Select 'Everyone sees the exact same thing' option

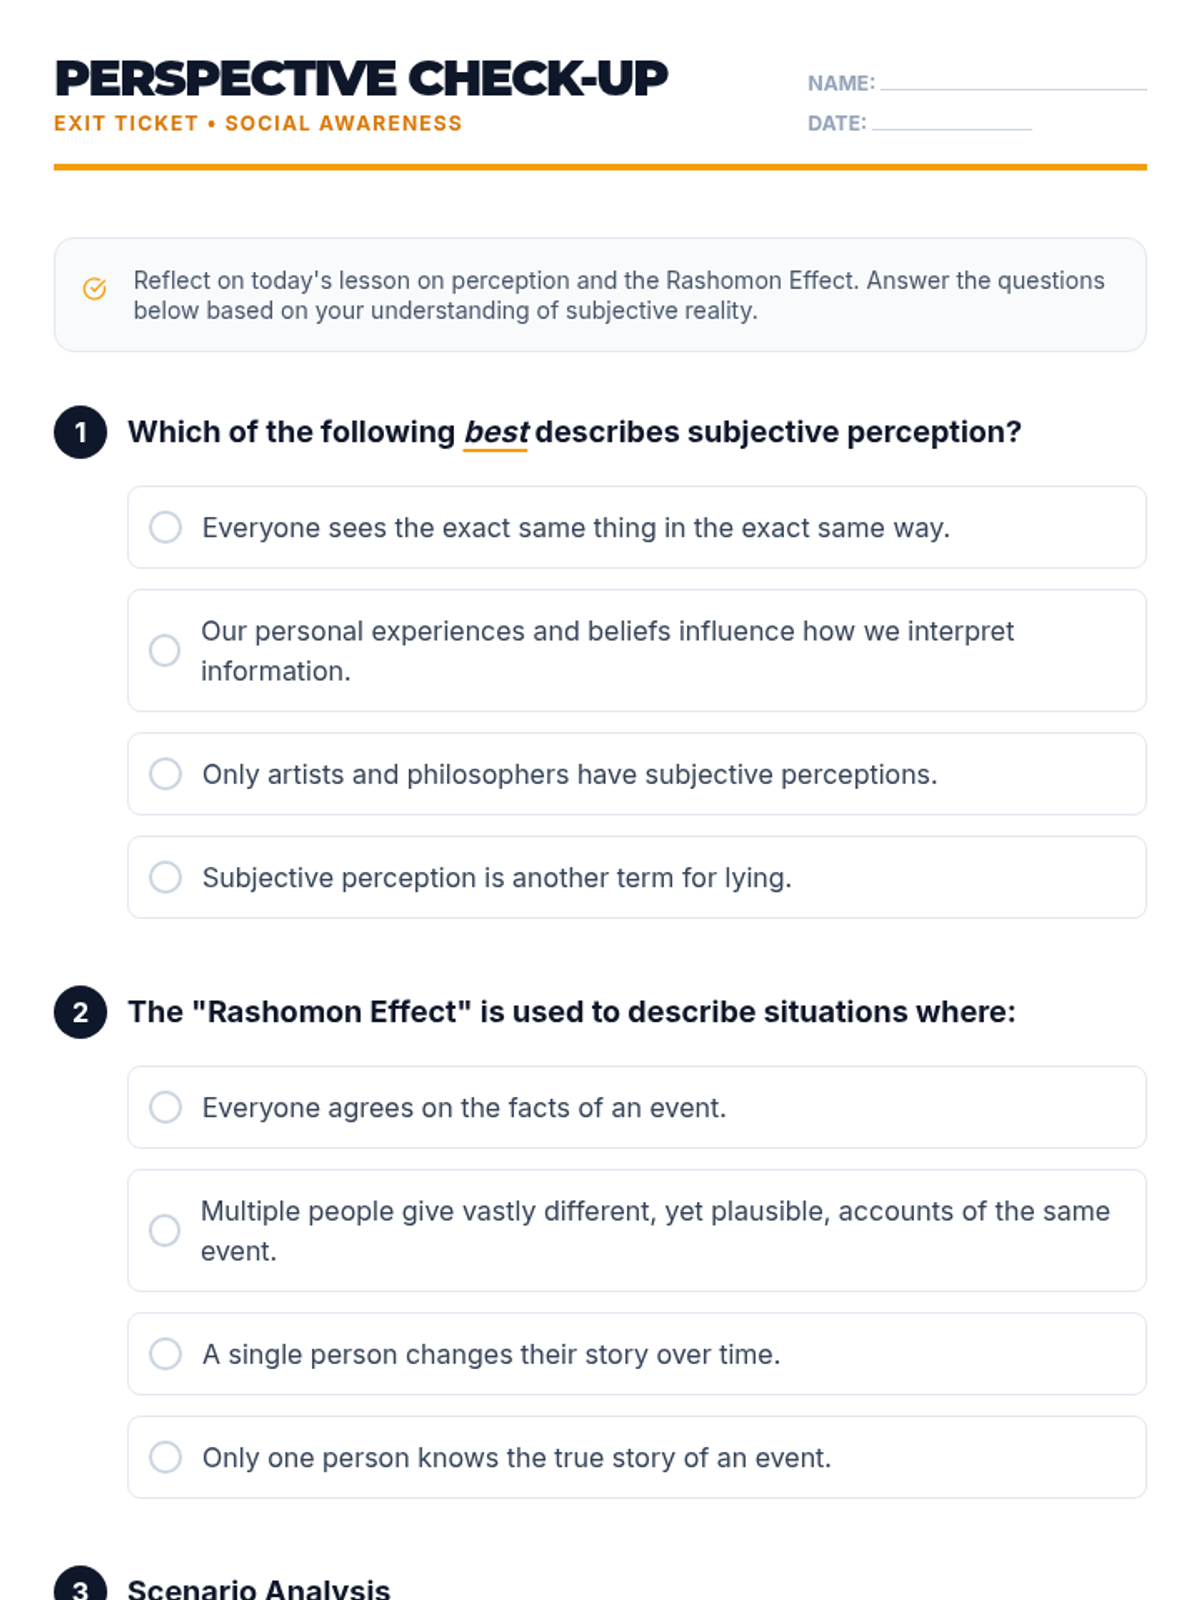166,527
